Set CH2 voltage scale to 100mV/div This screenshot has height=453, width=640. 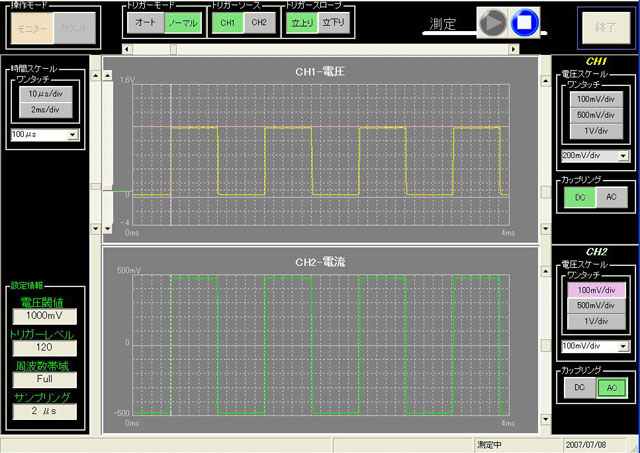[596, 290]
